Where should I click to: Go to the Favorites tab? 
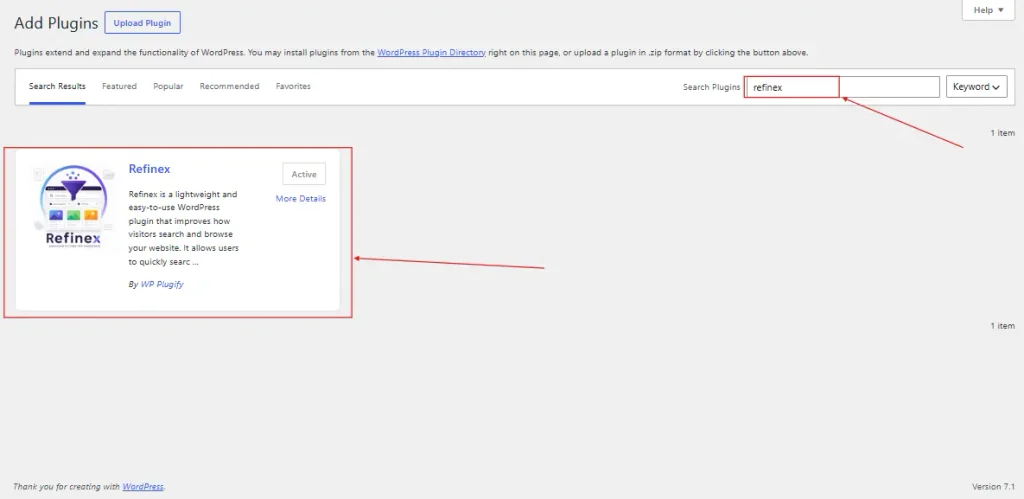tap(293, 86)
